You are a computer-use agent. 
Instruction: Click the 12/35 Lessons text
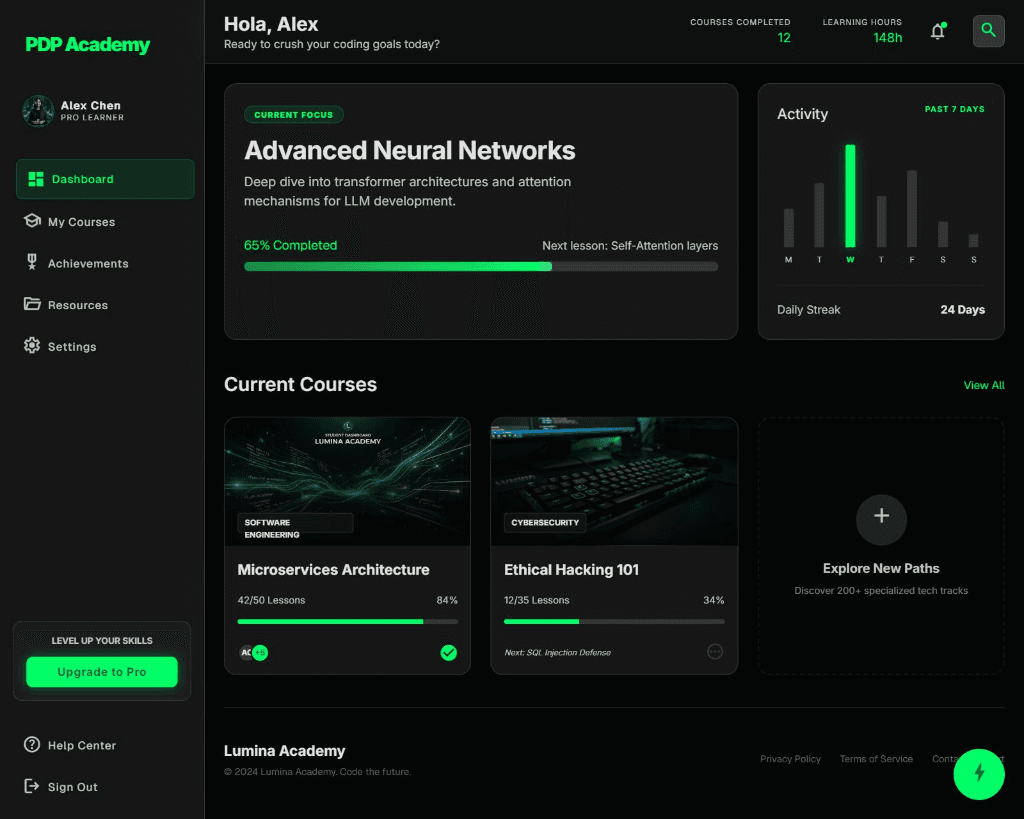tap(536, 600)
